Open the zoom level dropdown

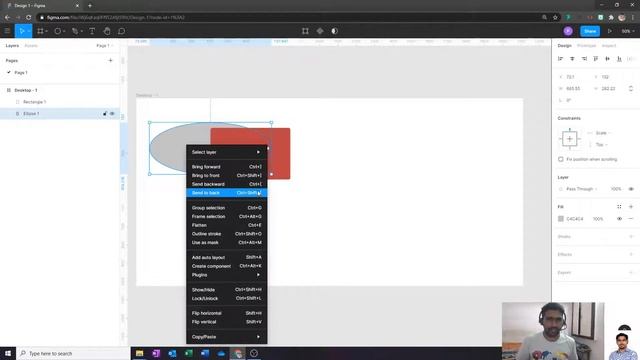click(628, 31)
